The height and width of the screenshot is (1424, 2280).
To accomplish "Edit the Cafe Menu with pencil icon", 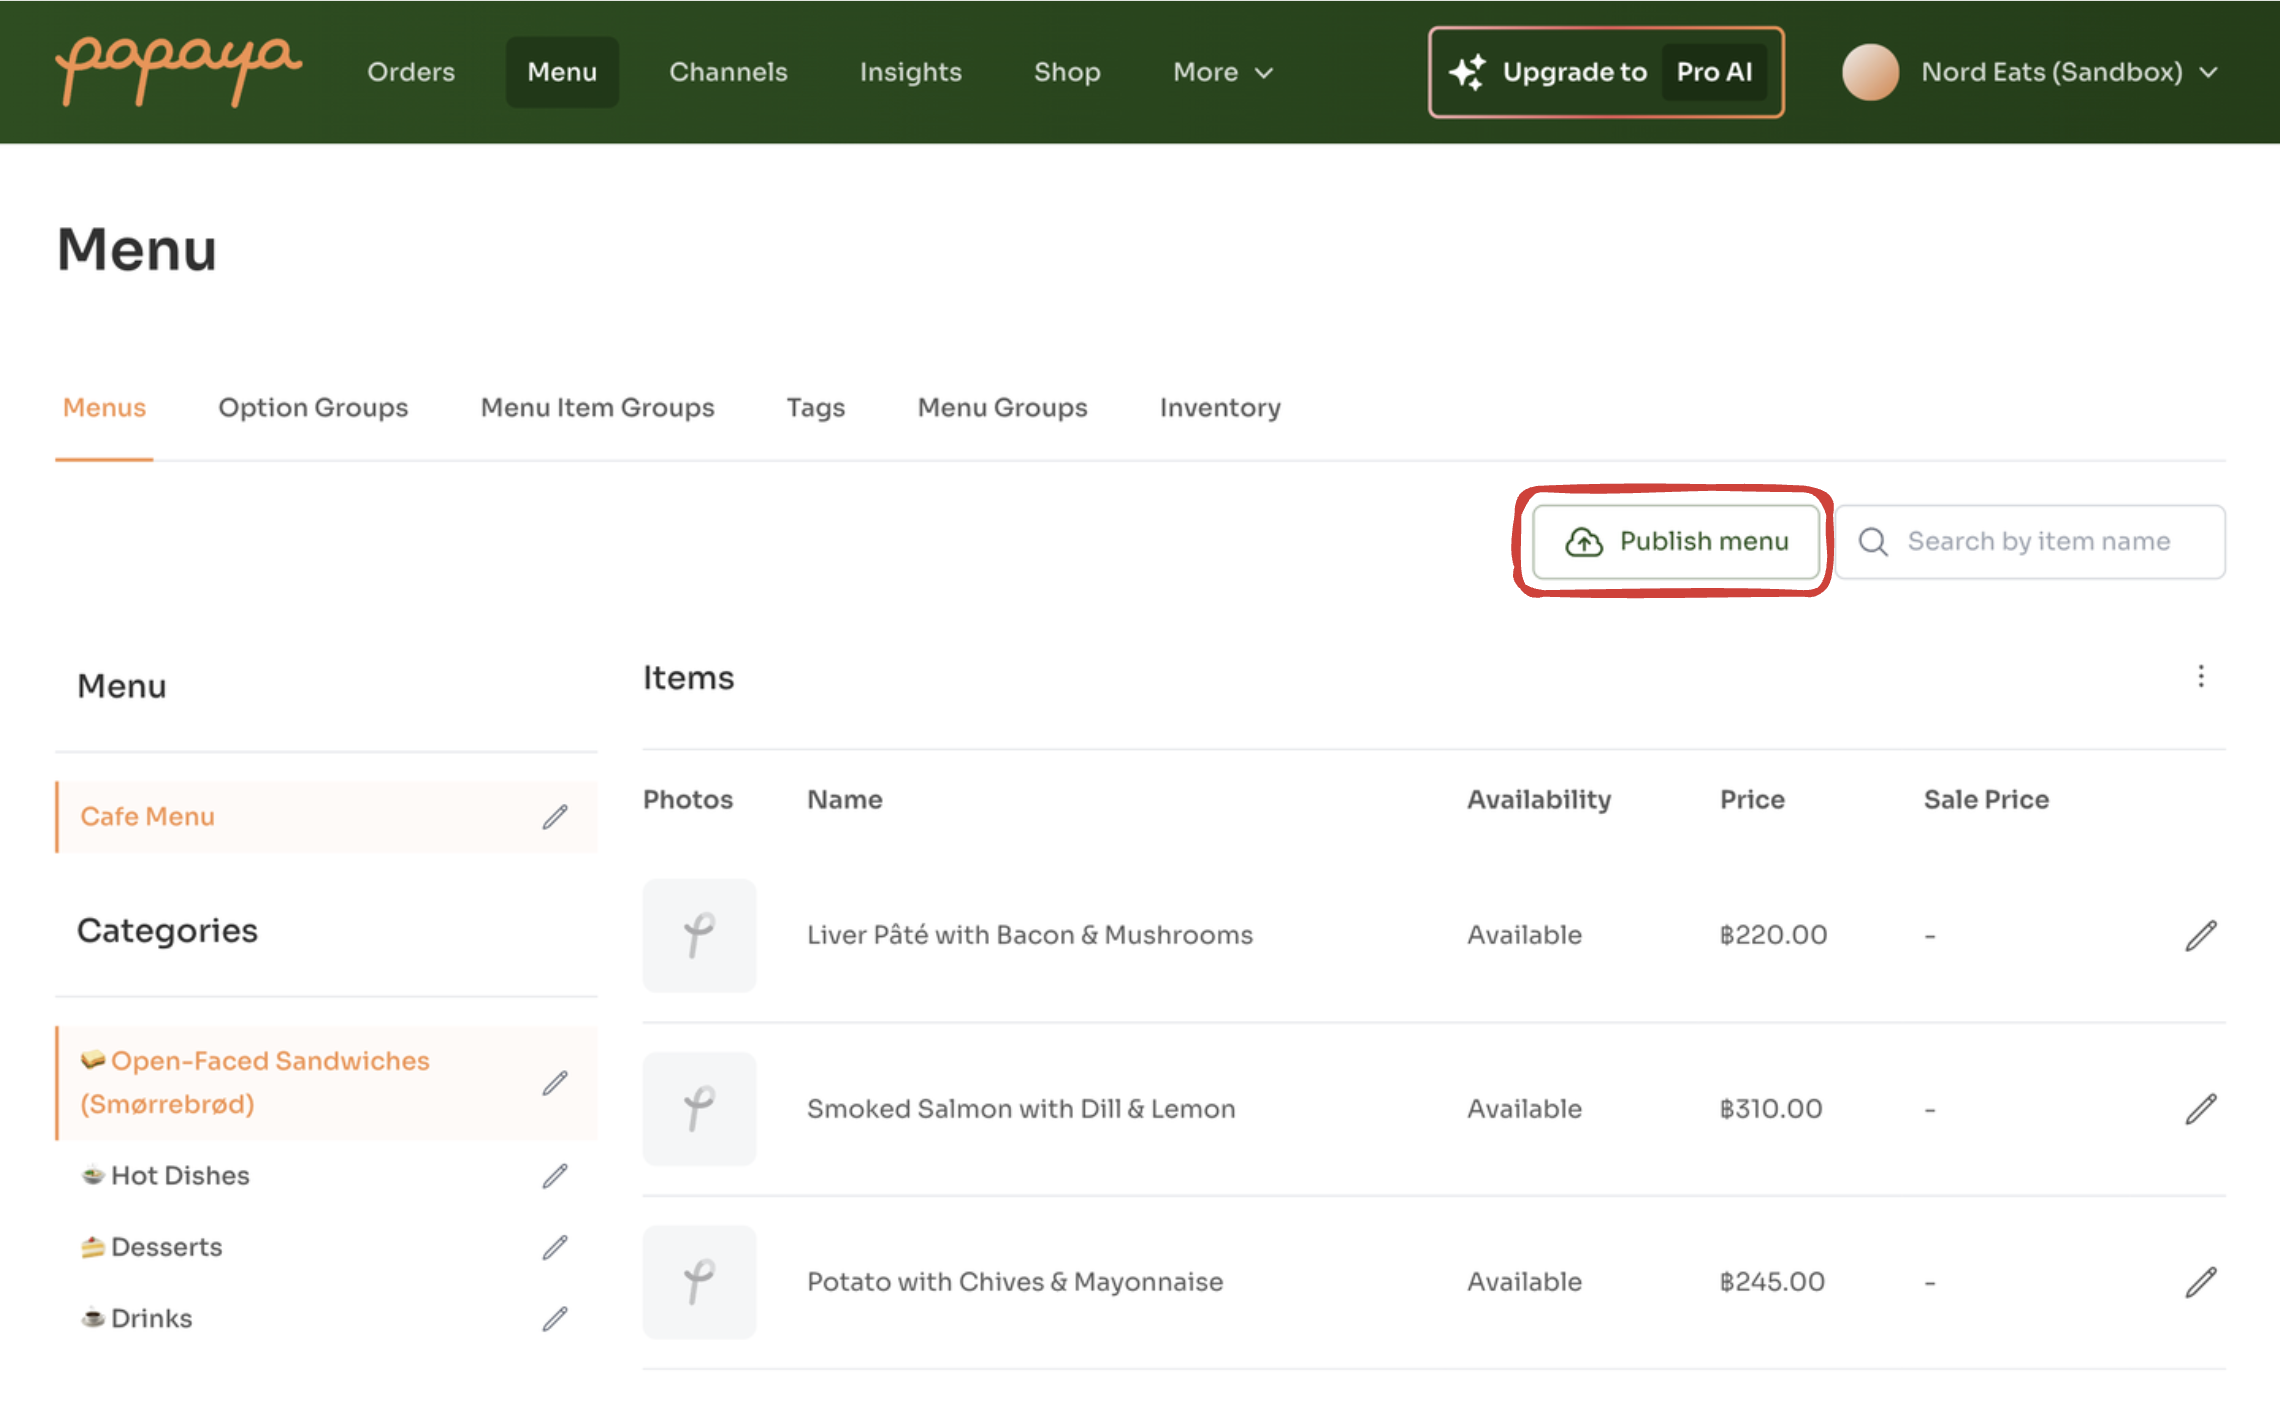I will [x=555, y=817].
